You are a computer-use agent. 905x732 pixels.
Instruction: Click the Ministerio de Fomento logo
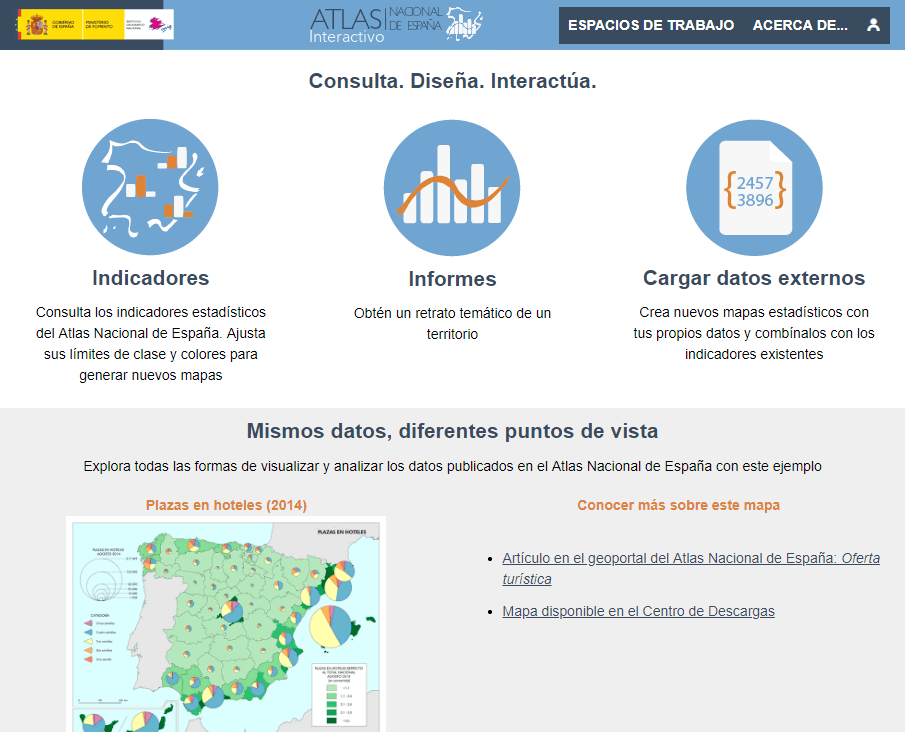tap(103, 25)
